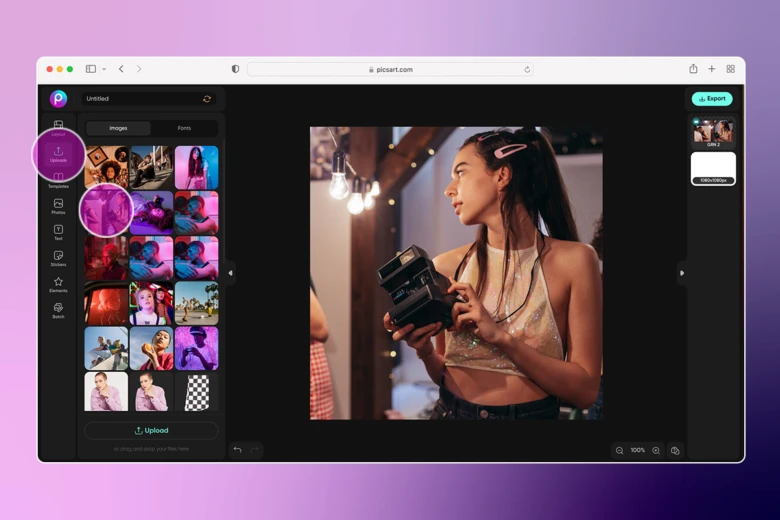
Task: Open the Elements panel
Action: [x=58, y=284]
